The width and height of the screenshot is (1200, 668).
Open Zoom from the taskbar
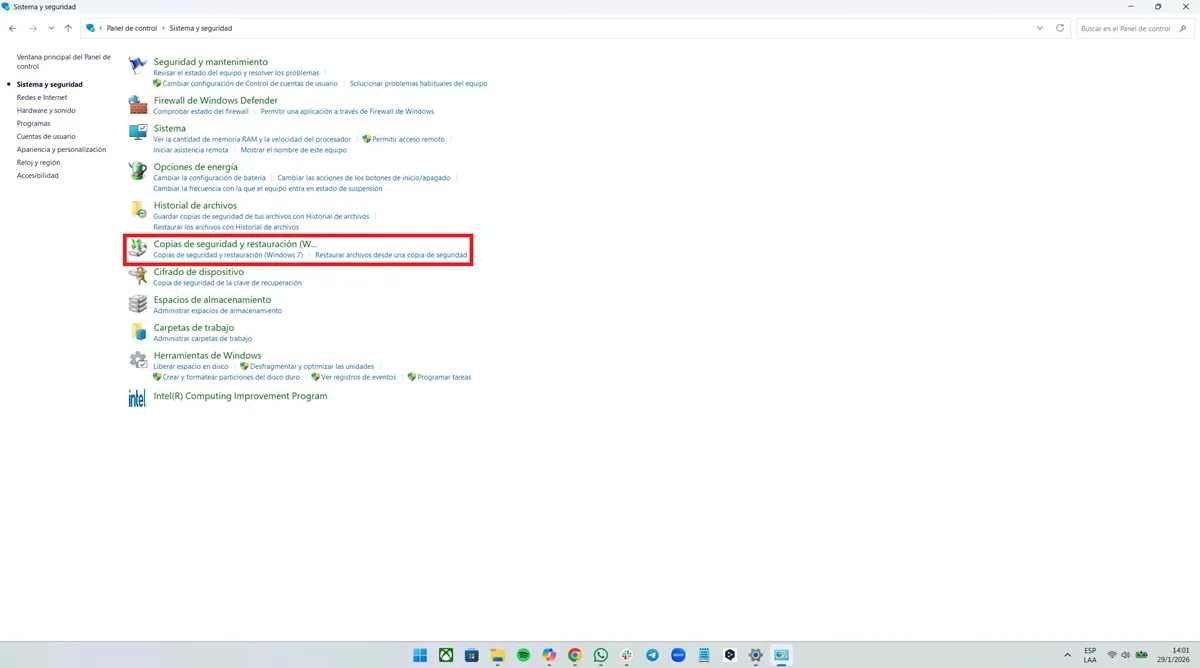679,655
